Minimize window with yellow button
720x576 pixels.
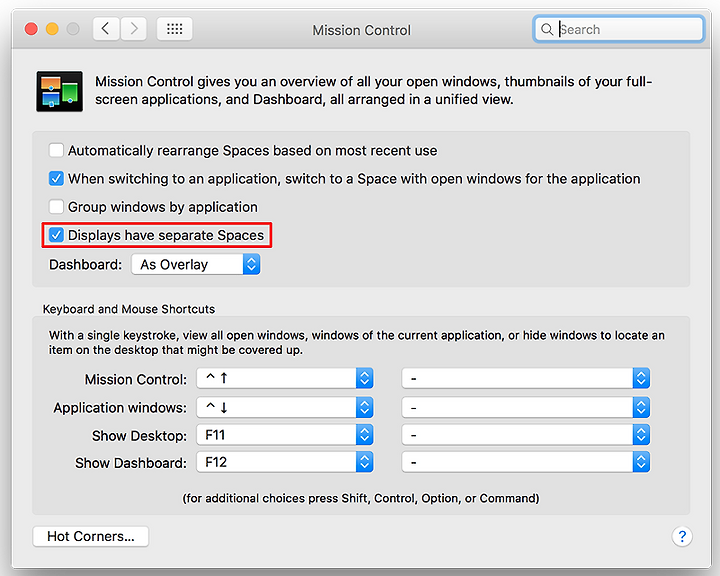tap(52, 29)
